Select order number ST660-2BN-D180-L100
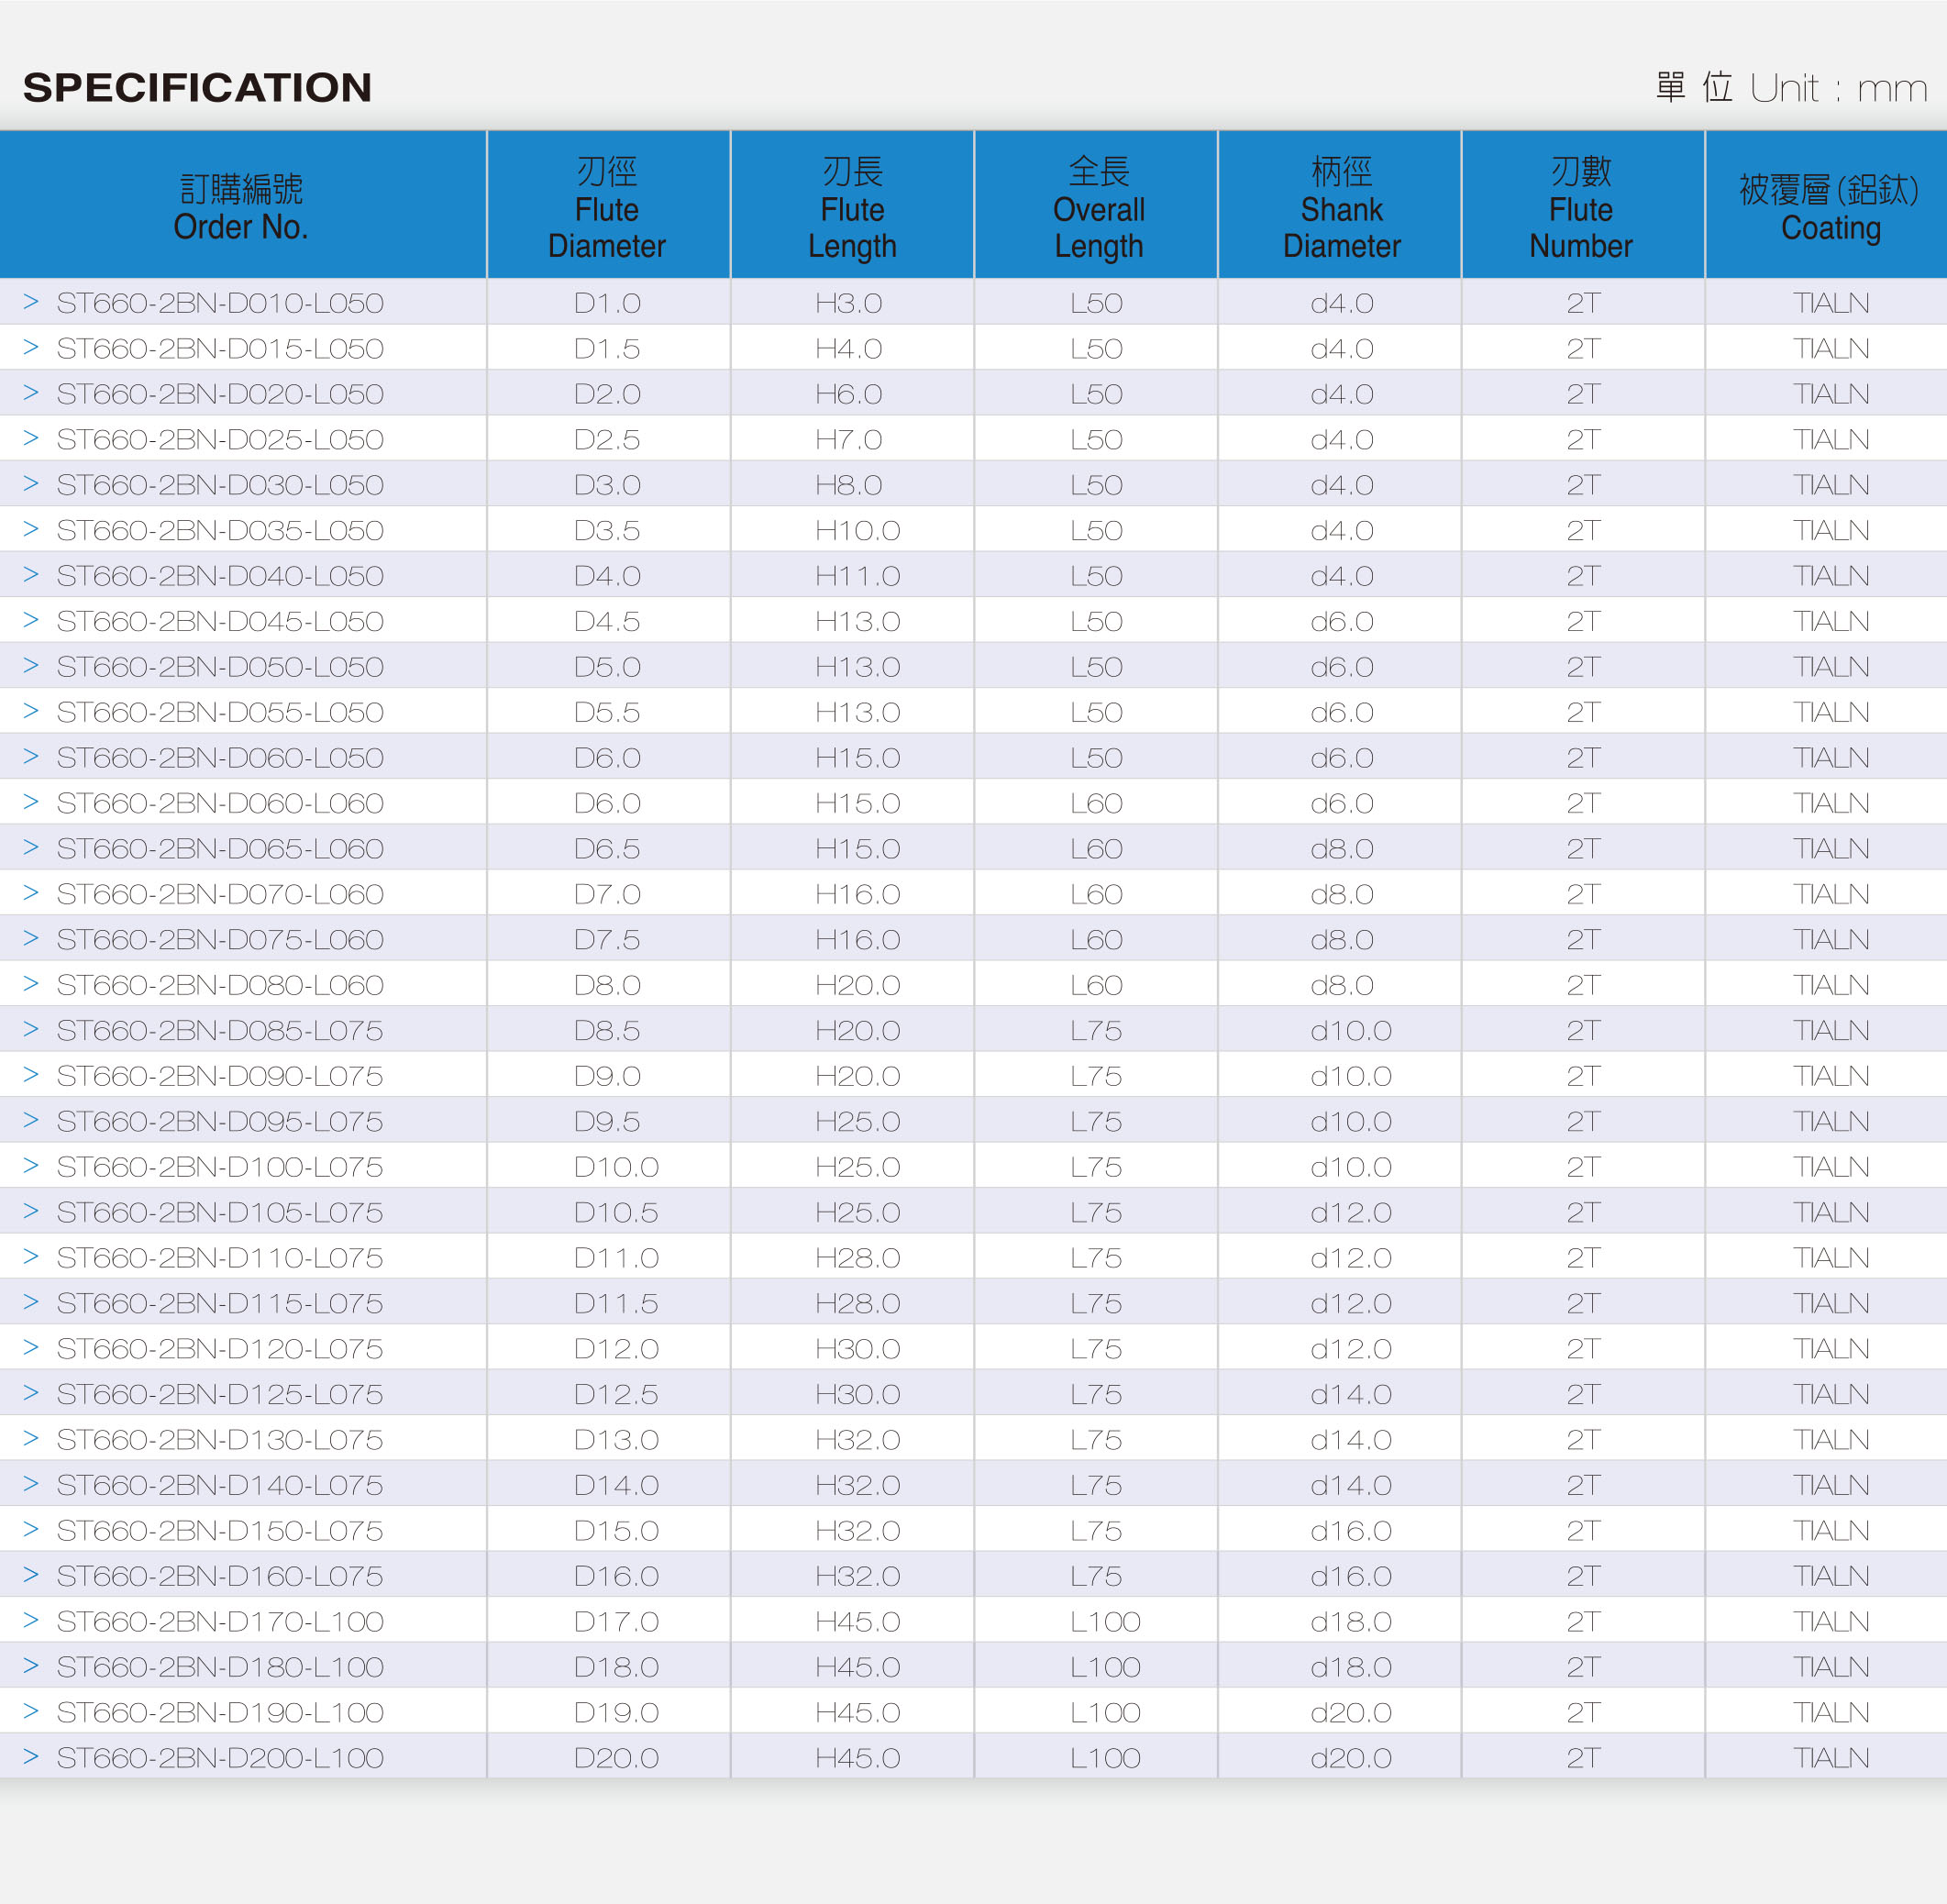 220,1667
